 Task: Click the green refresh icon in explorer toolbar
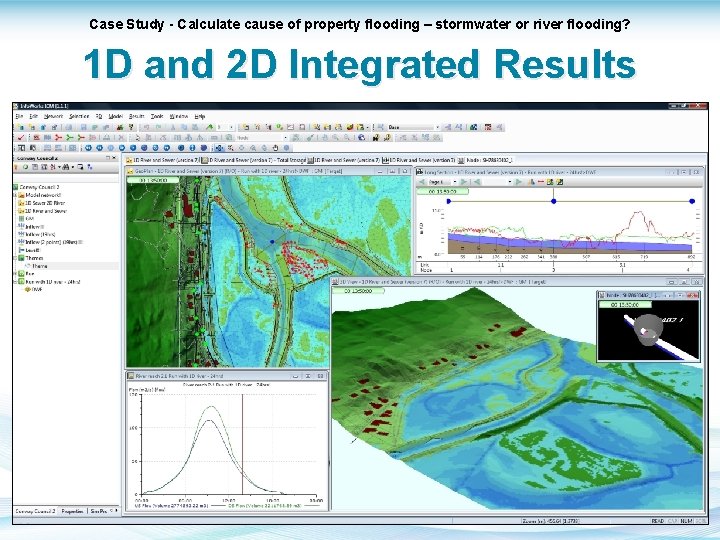(x=26, y=167)
